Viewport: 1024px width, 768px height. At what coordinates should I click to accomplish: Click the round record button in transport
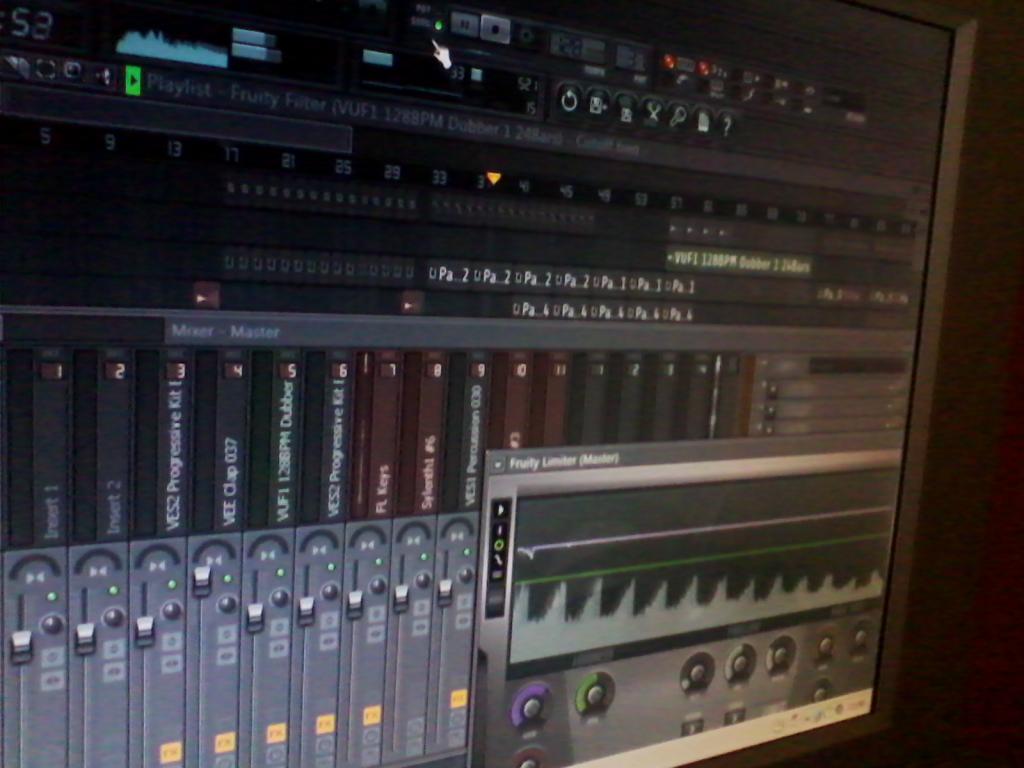click(x=526, y=35)
